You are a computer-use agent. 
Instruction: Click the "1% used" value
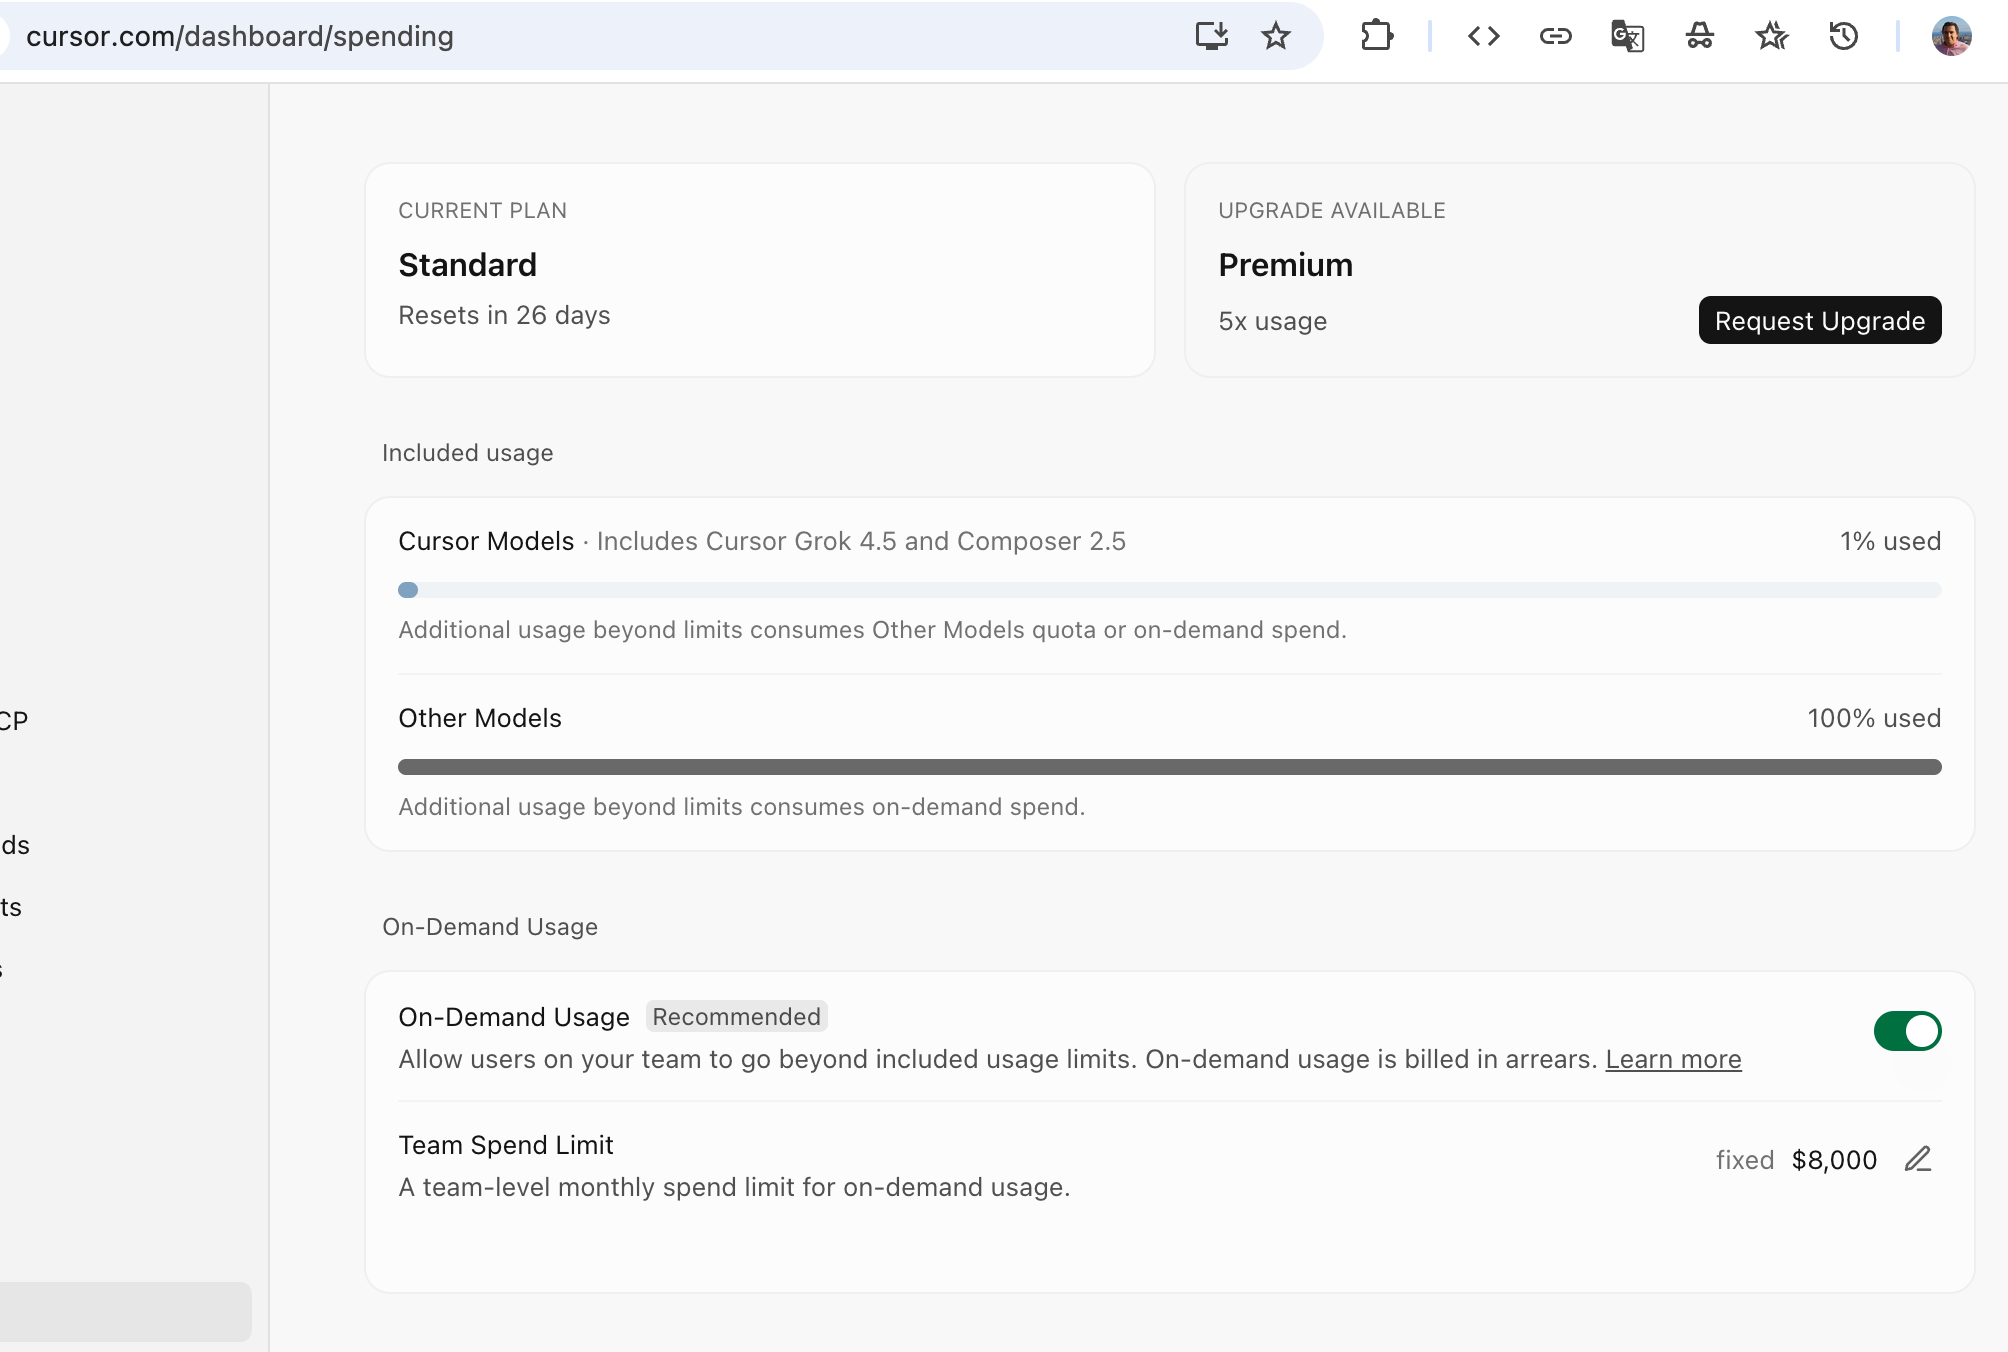point(1890,541)
